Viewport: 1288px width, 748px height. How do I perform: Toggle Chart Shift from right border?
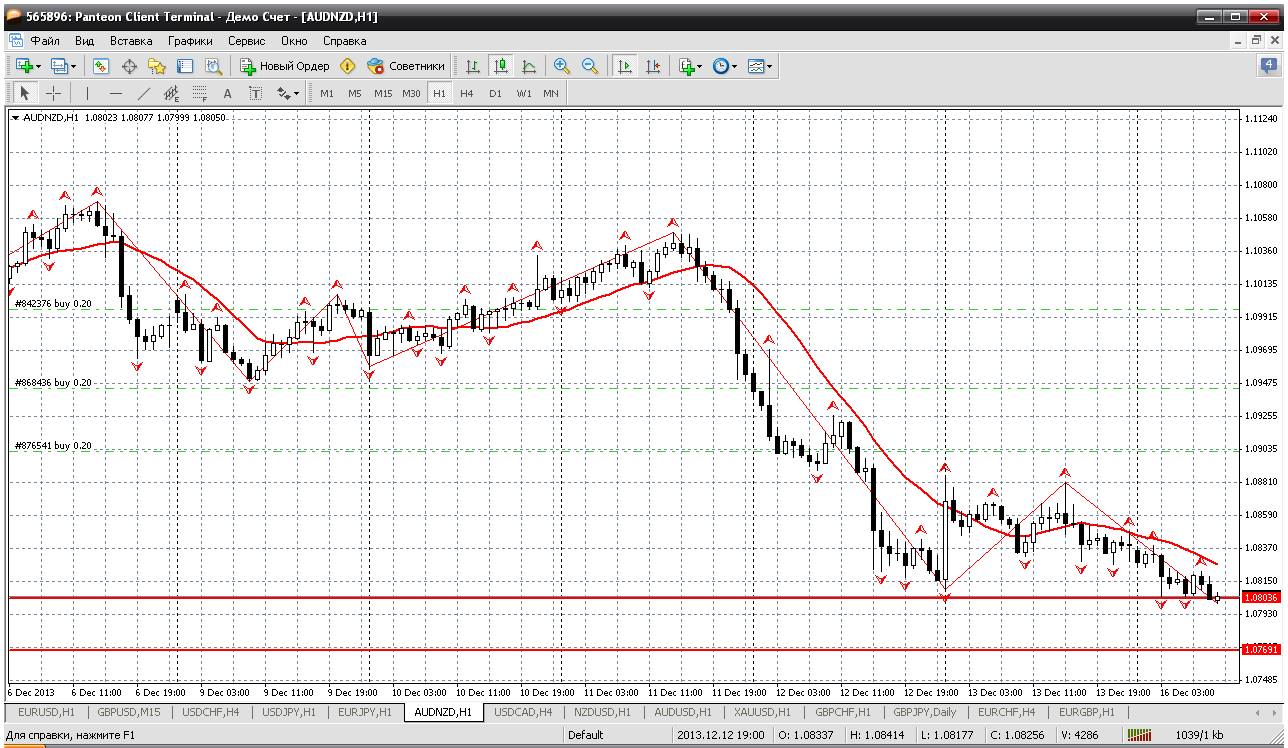tap(653, 66)
